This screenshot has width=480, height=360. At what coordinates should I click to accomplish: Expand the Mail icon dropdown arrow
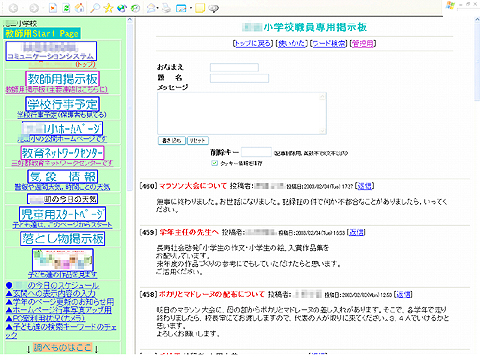pyautogui.click(x=157, y=8)
